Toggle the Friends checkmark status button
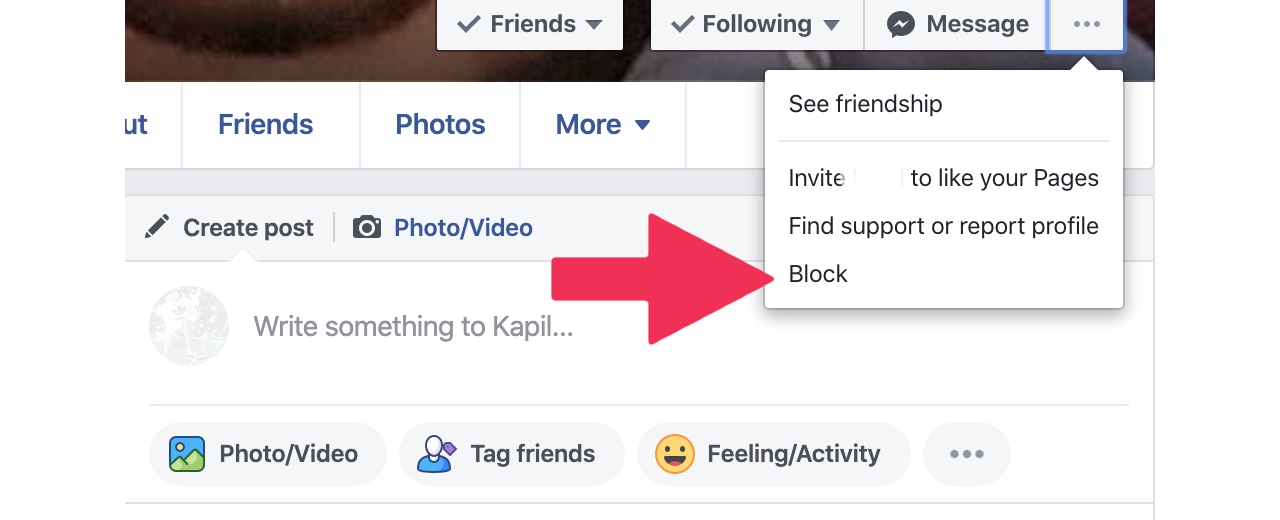This screenshot has height=520, width=1280. click(x=530, y=24)
